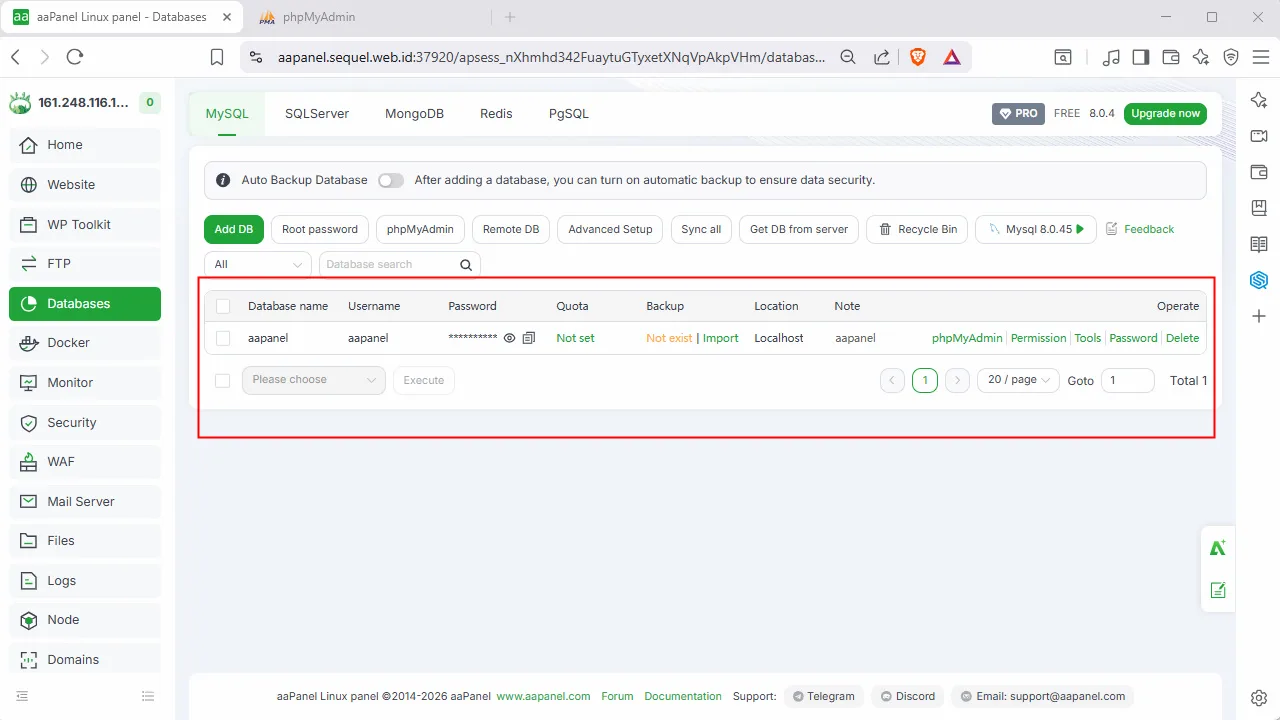The image size is (1280, 720).
Task: Copy the aapanel database password
Action: point(529,338)
